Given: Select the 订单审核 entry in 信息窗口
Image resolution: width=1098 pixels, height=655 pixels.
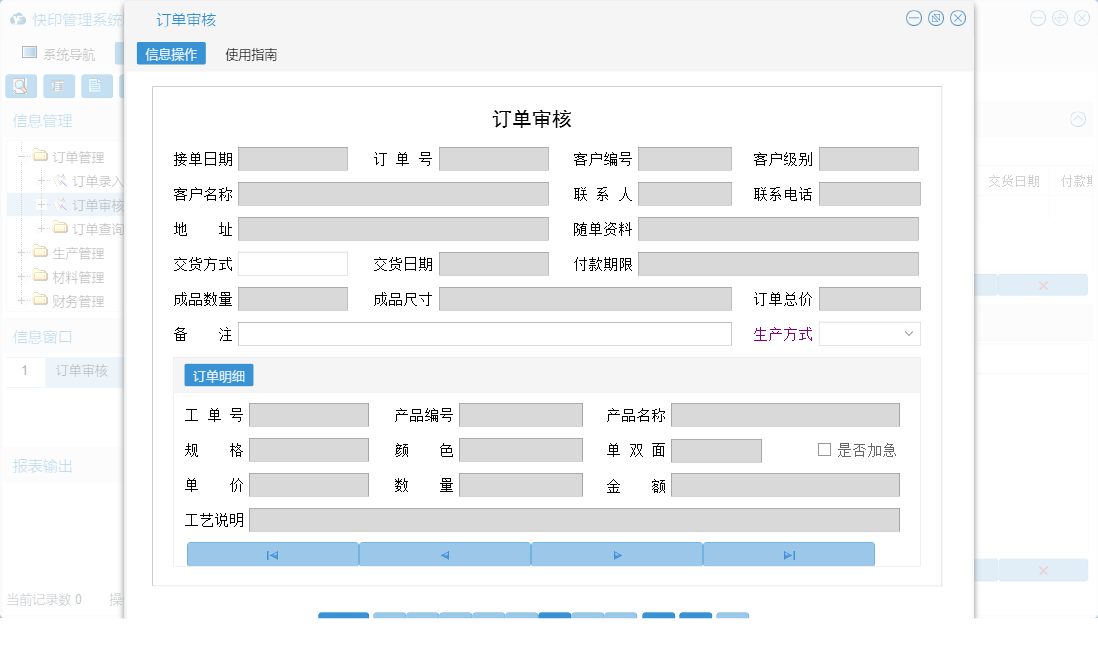Looking at the screenshot, I should (x=80, y=369).
